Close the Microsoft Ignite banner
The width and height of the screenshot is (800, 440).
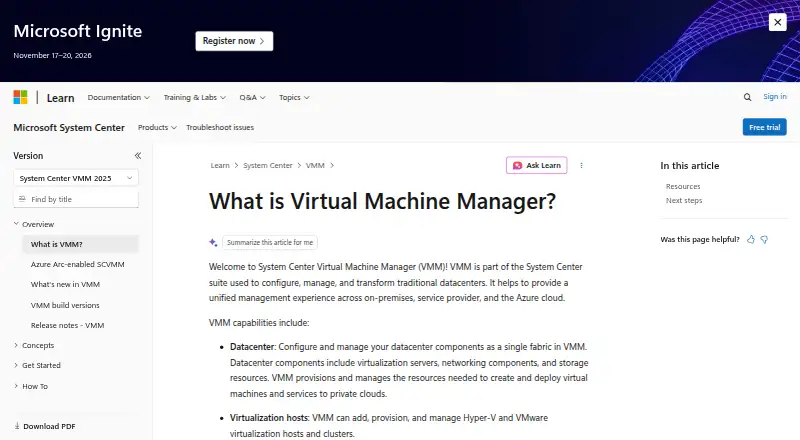(777, 22)
